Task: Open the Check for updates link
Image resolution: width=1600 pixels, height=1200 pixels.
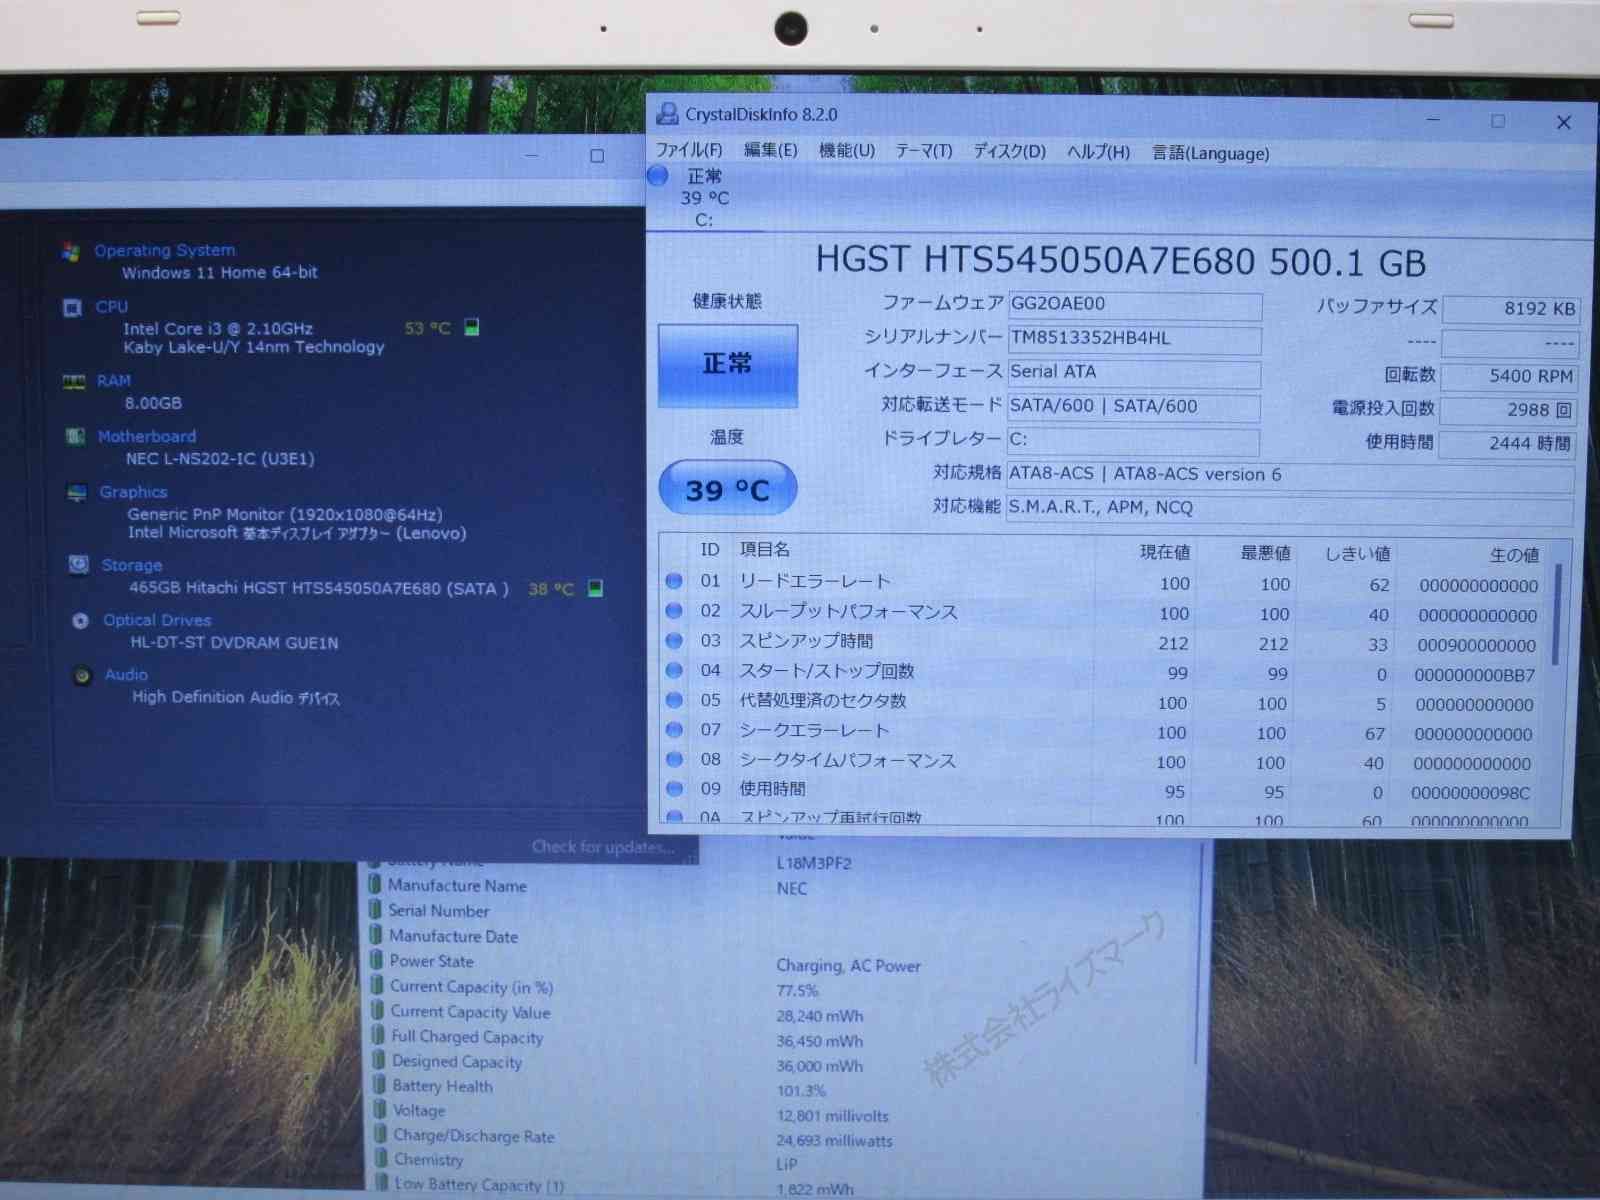Action: pos(603,847)
